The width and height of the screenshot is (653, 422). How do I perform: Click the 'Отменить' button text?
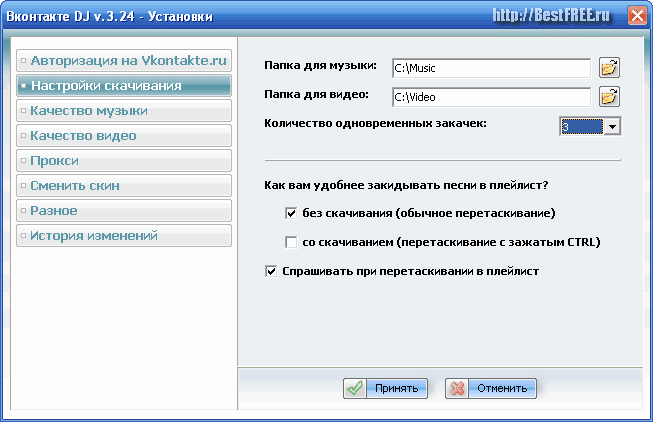[502, 388]
